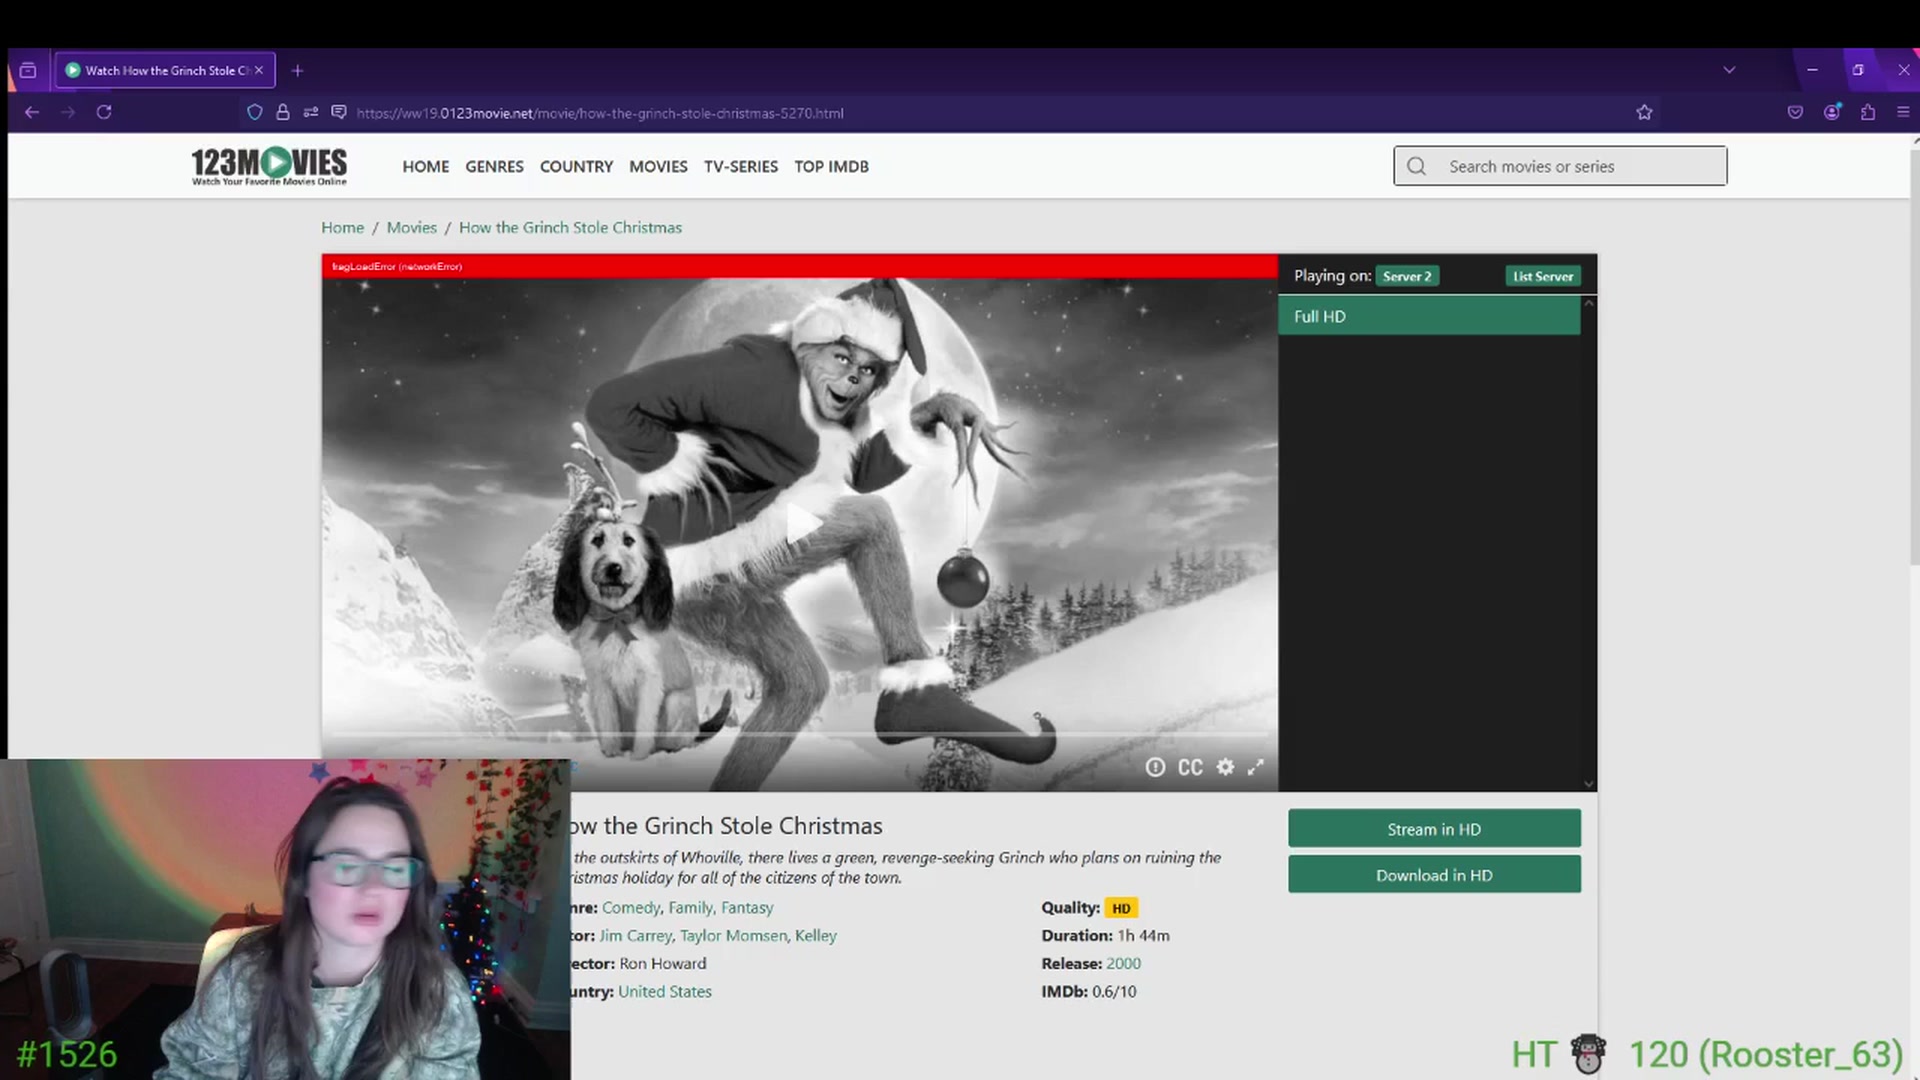Open the United States country link

(x=665, y=991)
